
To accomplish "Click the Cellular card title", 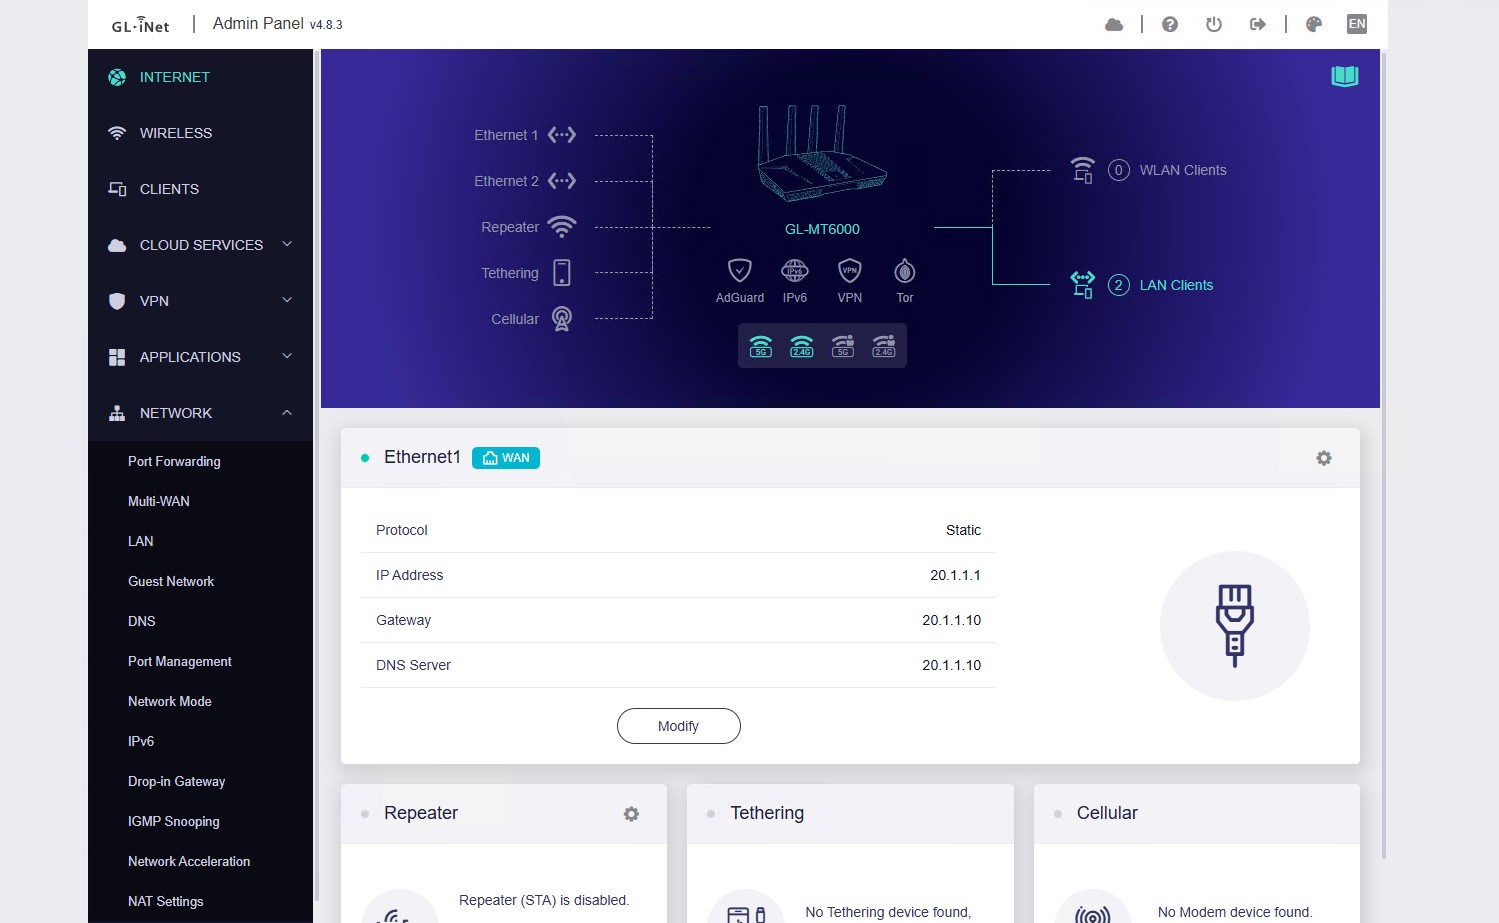I will pos(1107,813).
